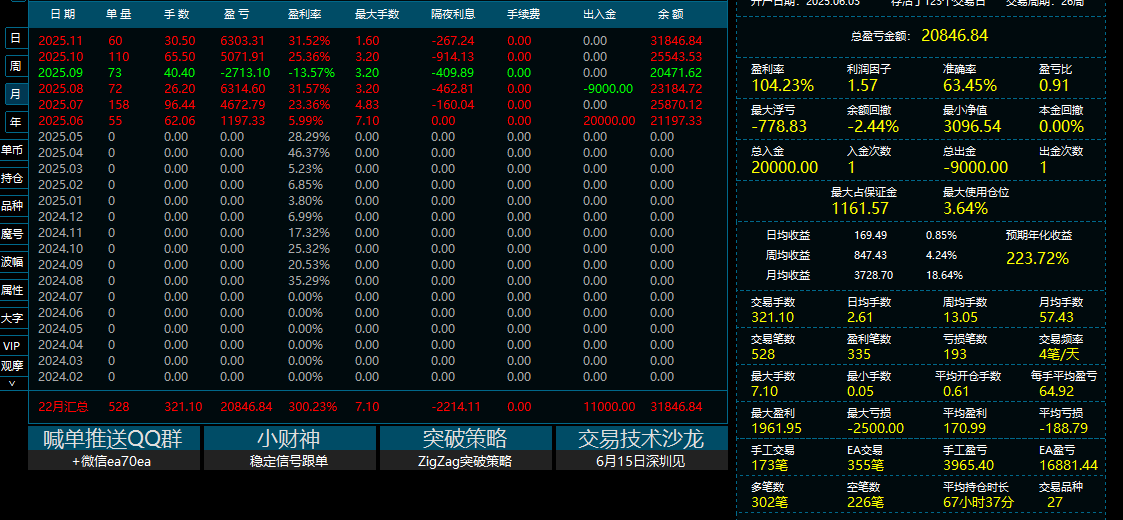Click the 月均收益 amount 3728.70
The image size is (1123, 520).
point(874,275)
